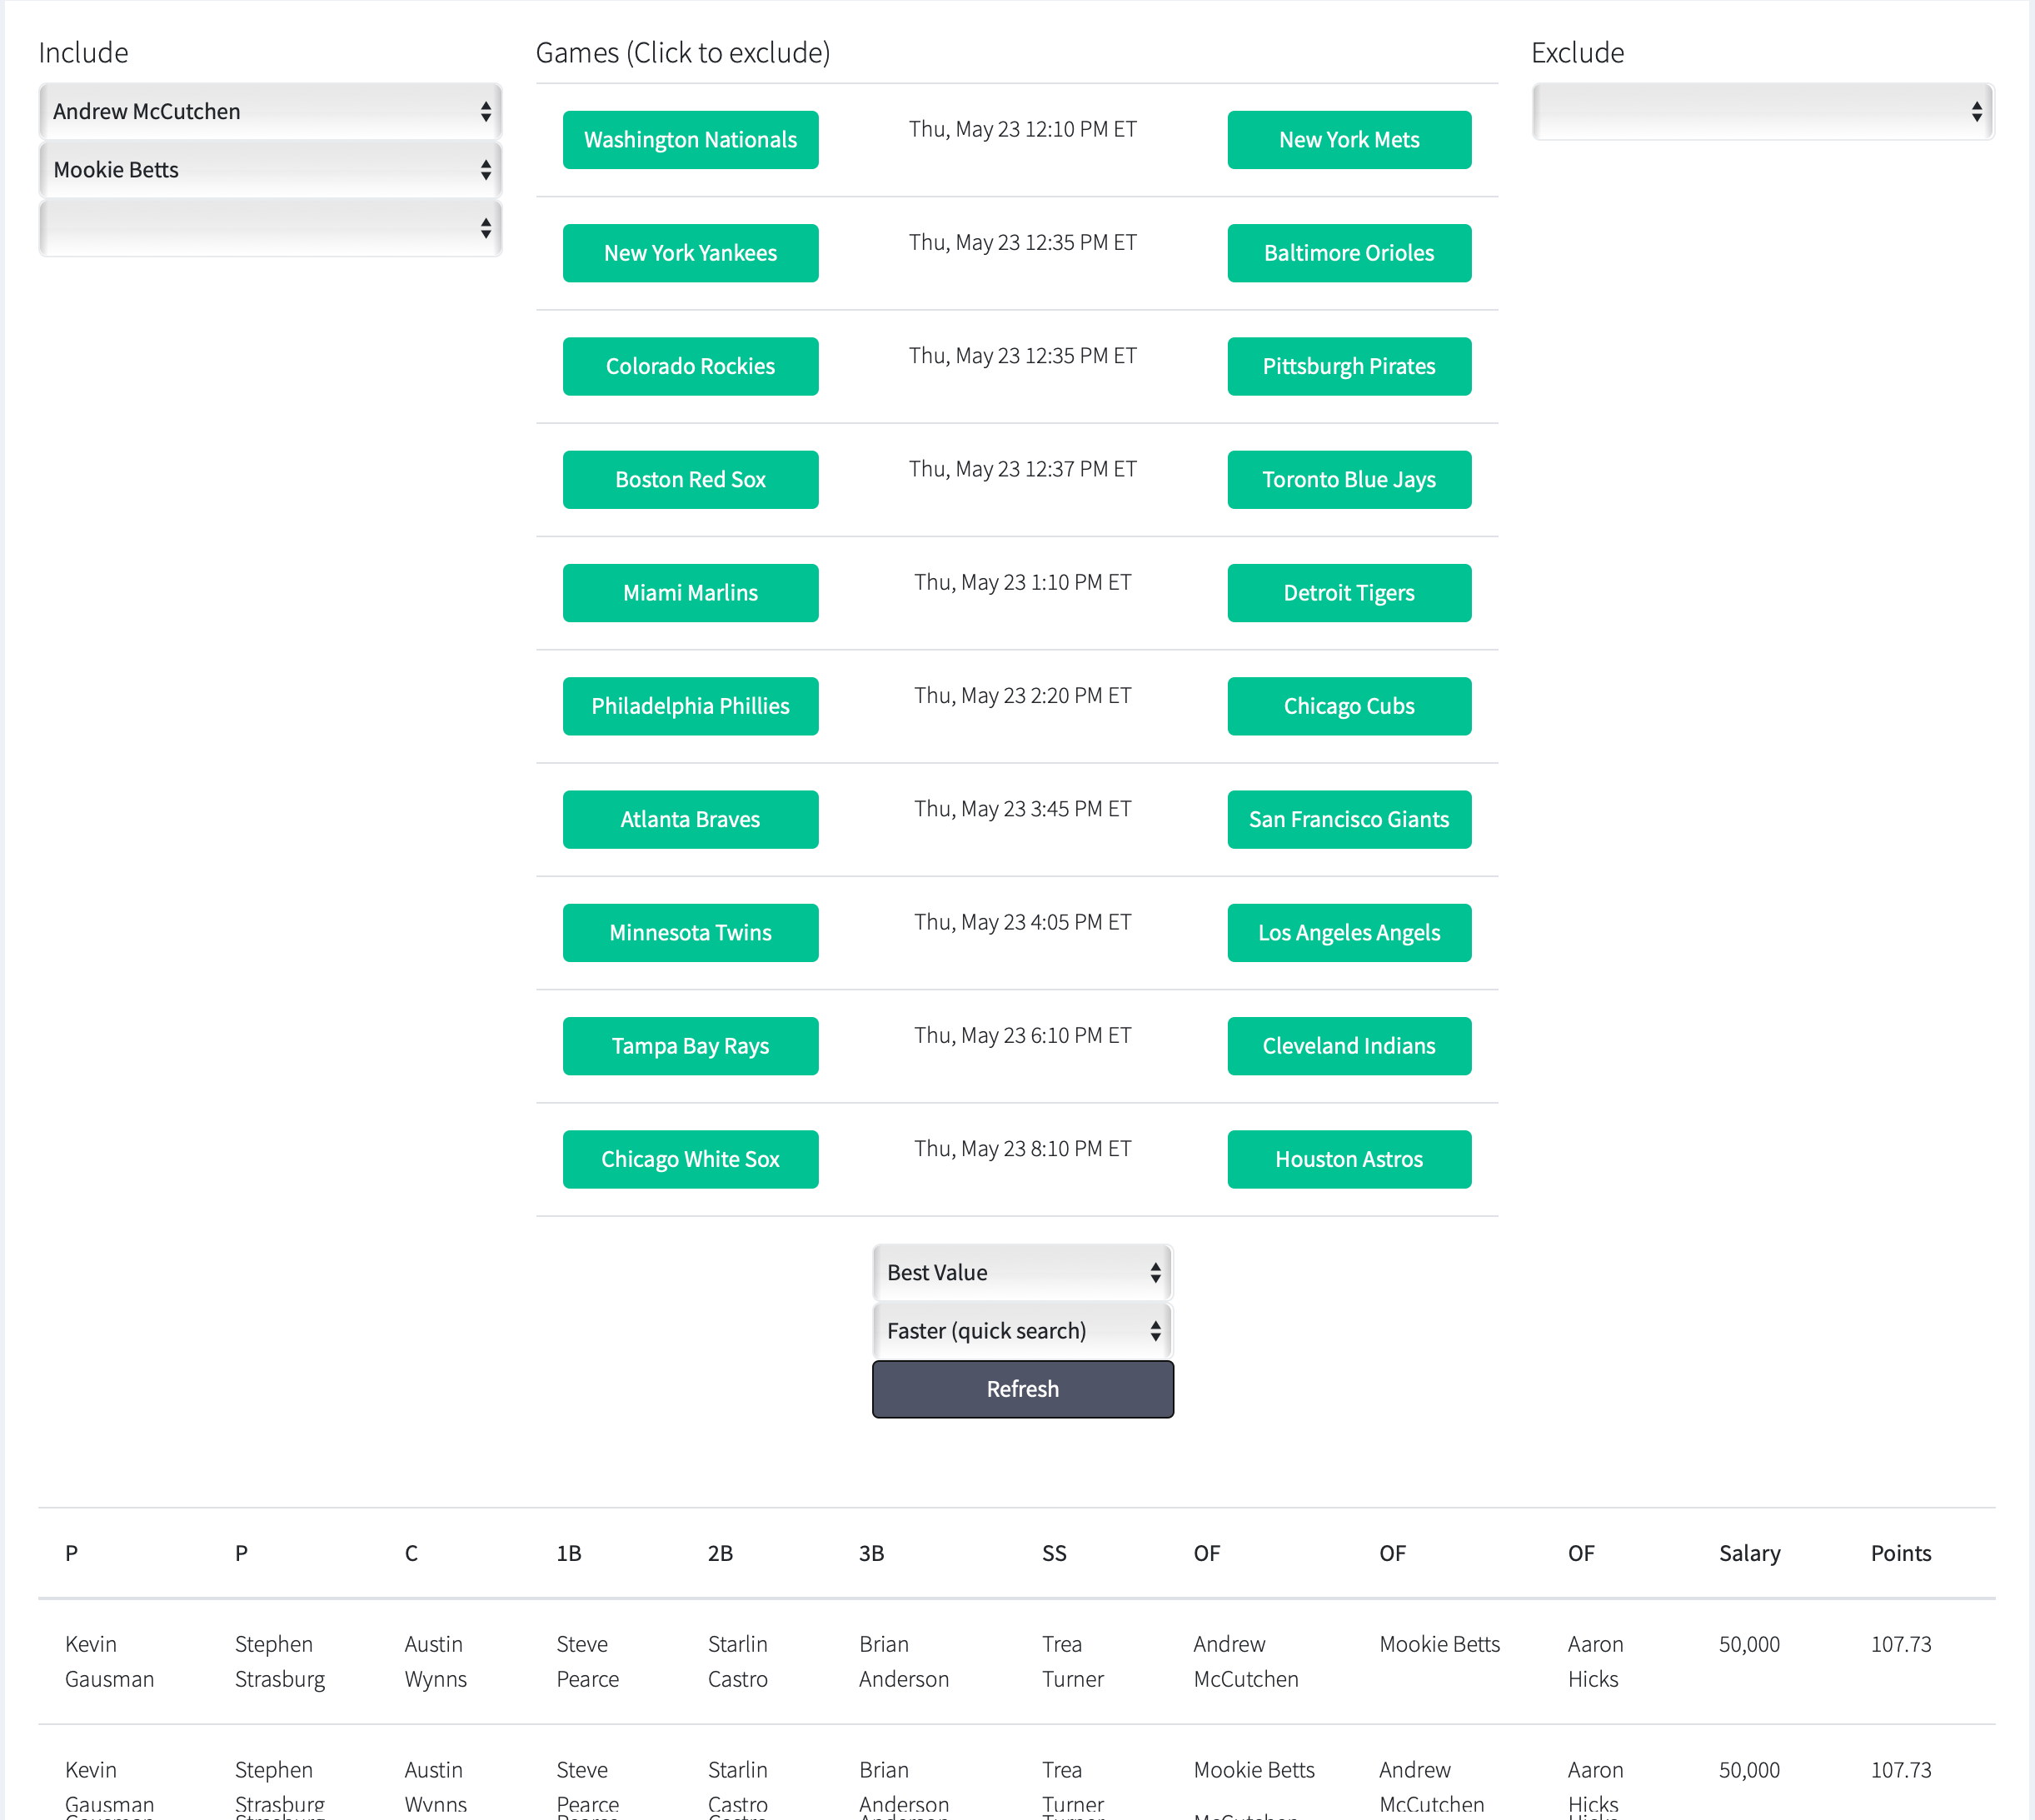The width and height of the screenshot is (2035, 1820).
Task: Exclude the Toronto Blue Jays team
Action: (x=1349, y=480)
